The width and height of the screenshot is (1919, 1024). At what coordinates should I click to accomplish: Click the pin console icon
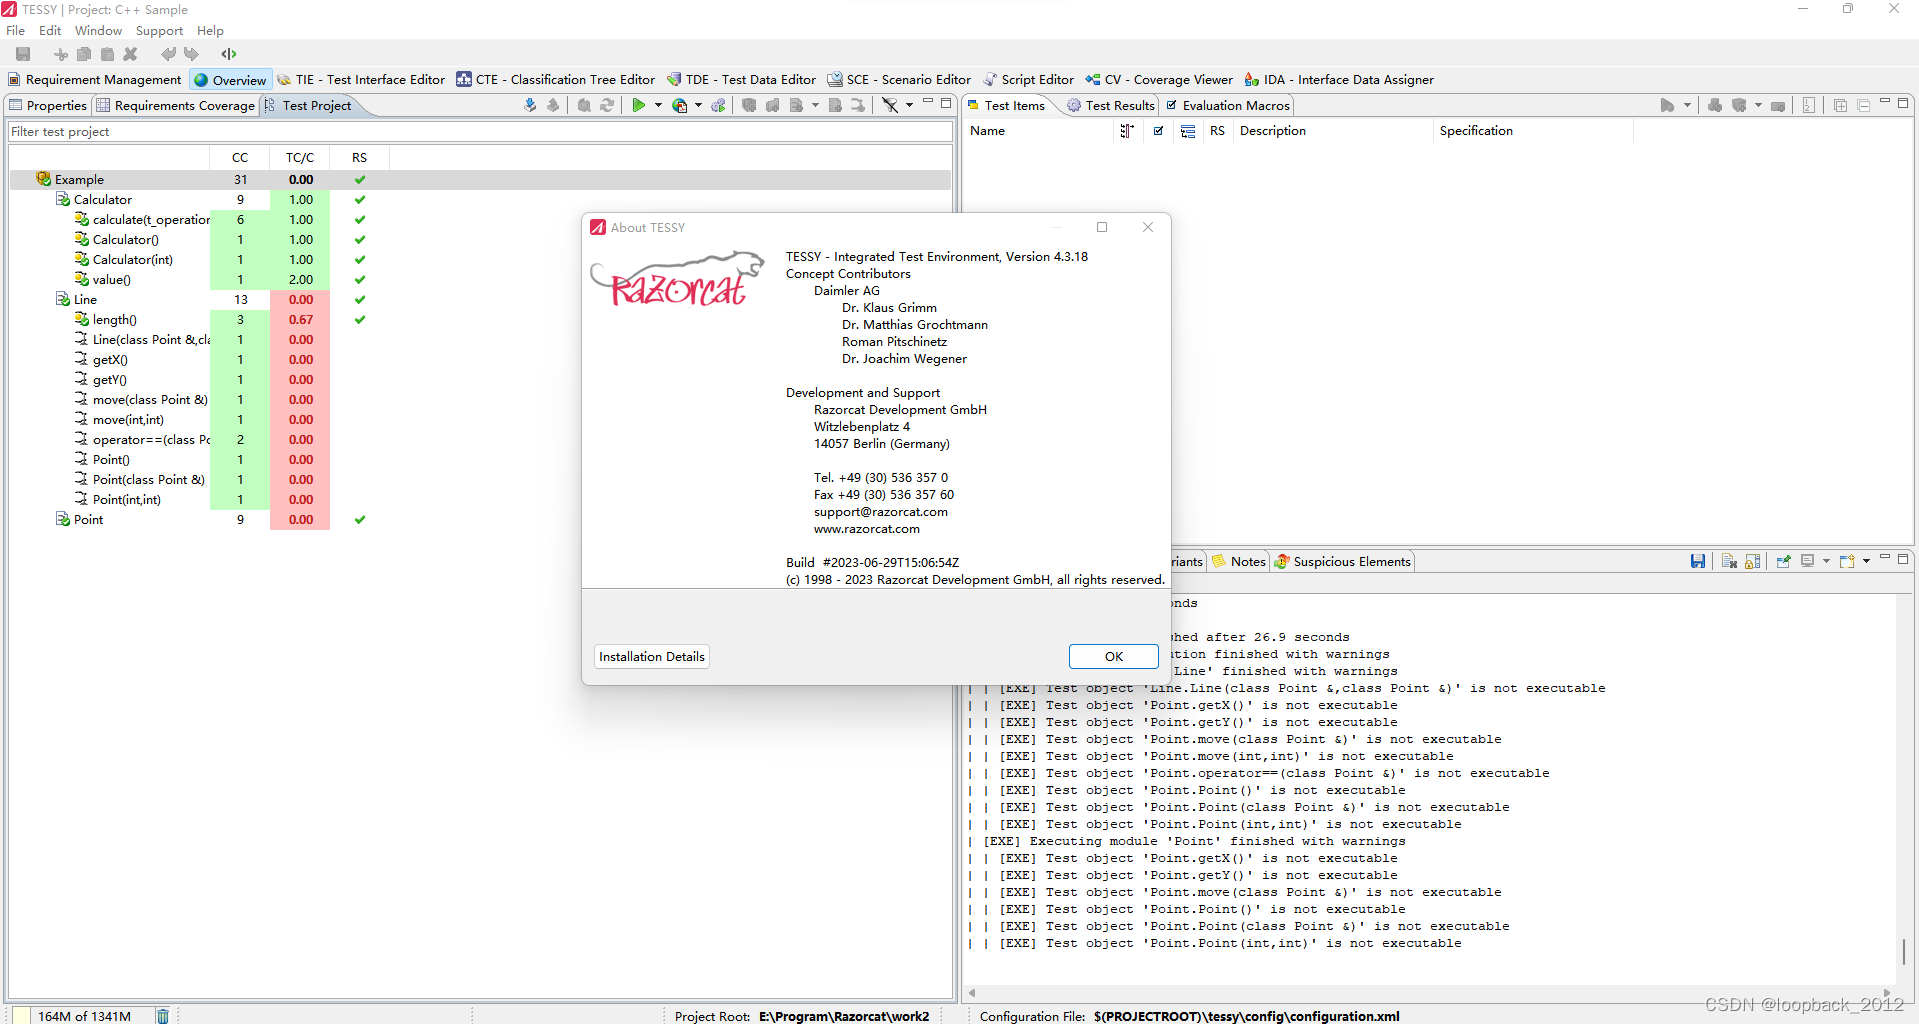pos(1783,561)
